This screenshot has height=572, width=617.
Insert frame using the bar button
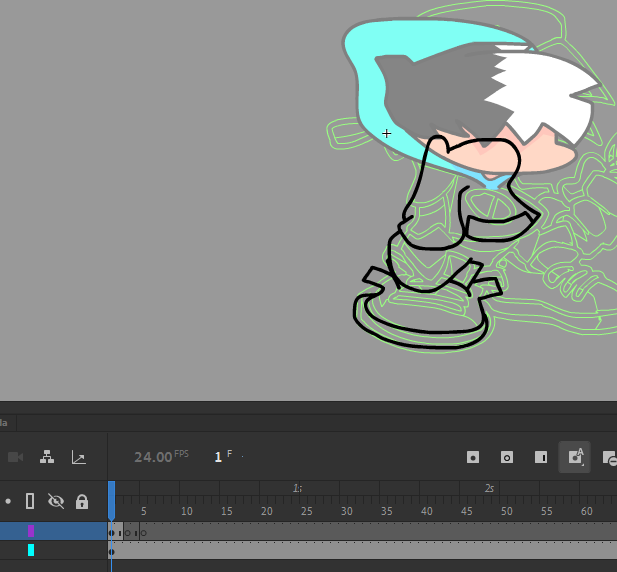541,458
